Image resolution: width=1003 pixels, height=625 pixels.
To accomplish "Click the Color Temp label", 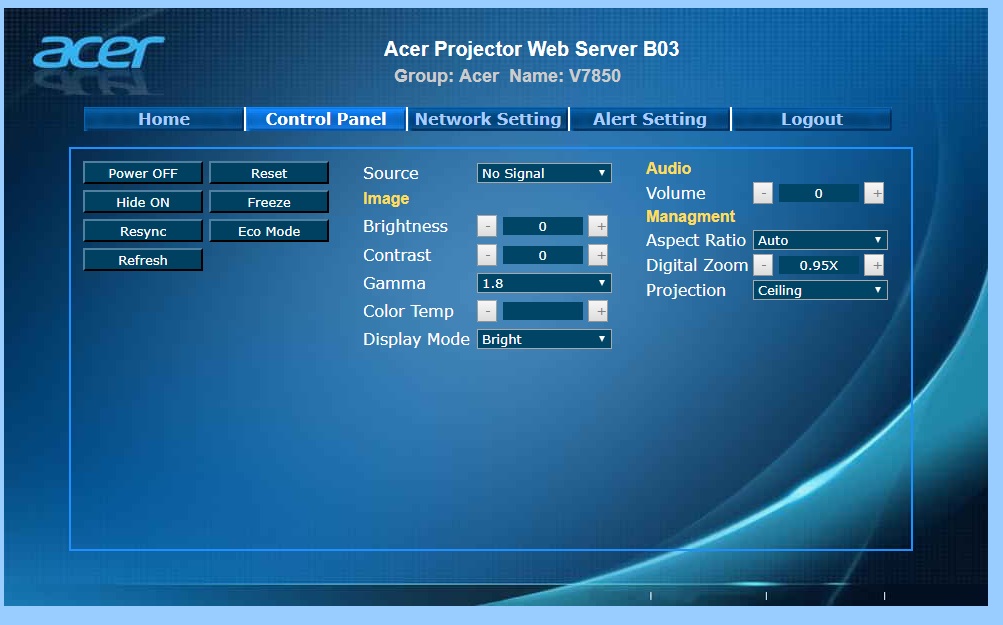I will (408, 311).
